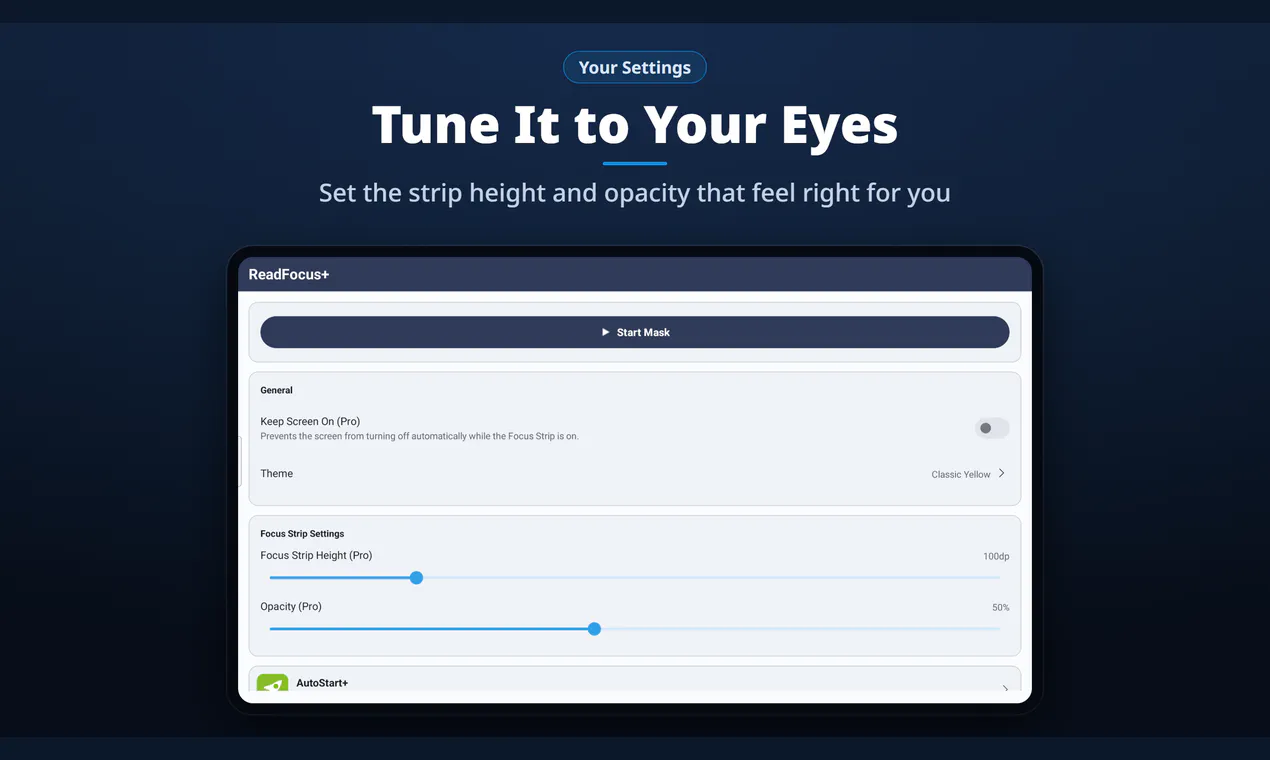Viewport: 1270px width, 760px height.
Task: Click the 100dp strip height value
Action: [996, 556]
